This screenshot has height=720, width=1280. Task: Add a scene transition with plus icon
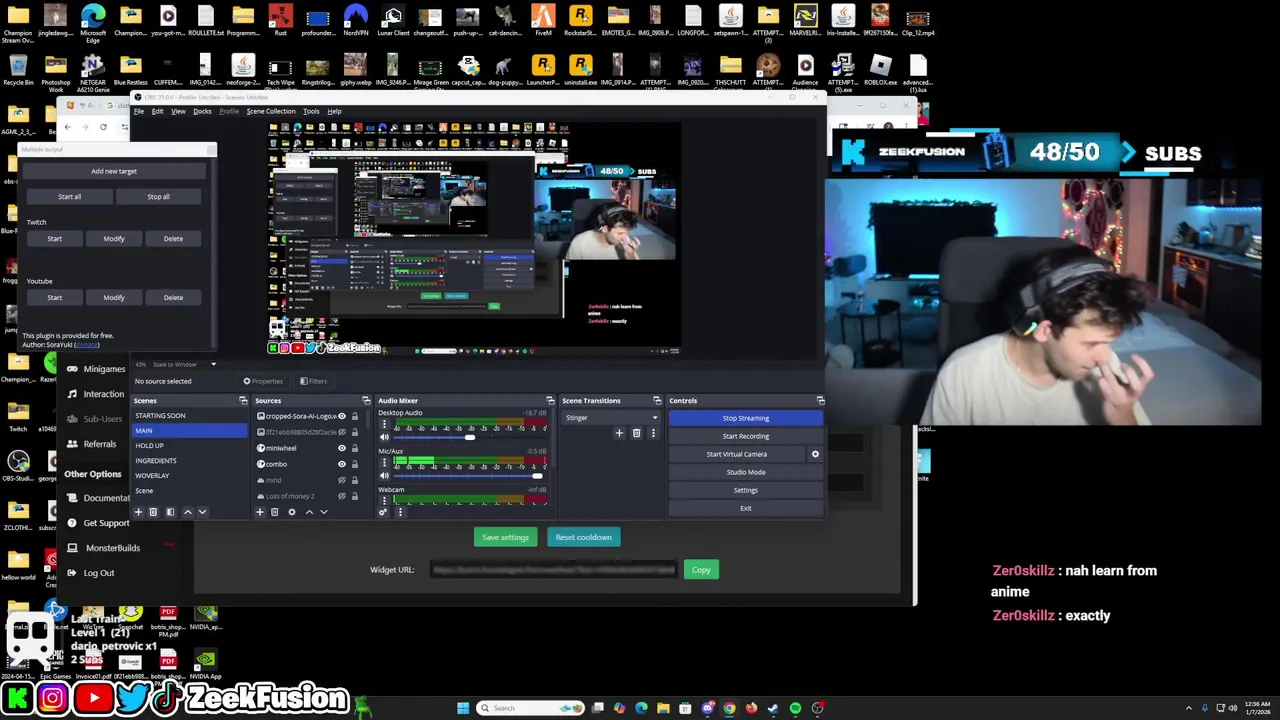tap(619, 433)
